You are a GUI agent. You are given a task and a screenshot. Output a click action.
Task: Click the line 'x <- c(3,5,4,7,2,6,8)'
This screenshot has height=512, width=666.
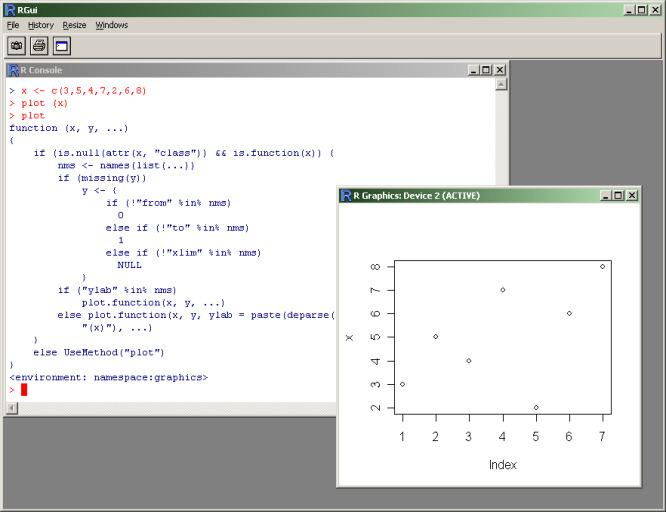pos(83,91)
